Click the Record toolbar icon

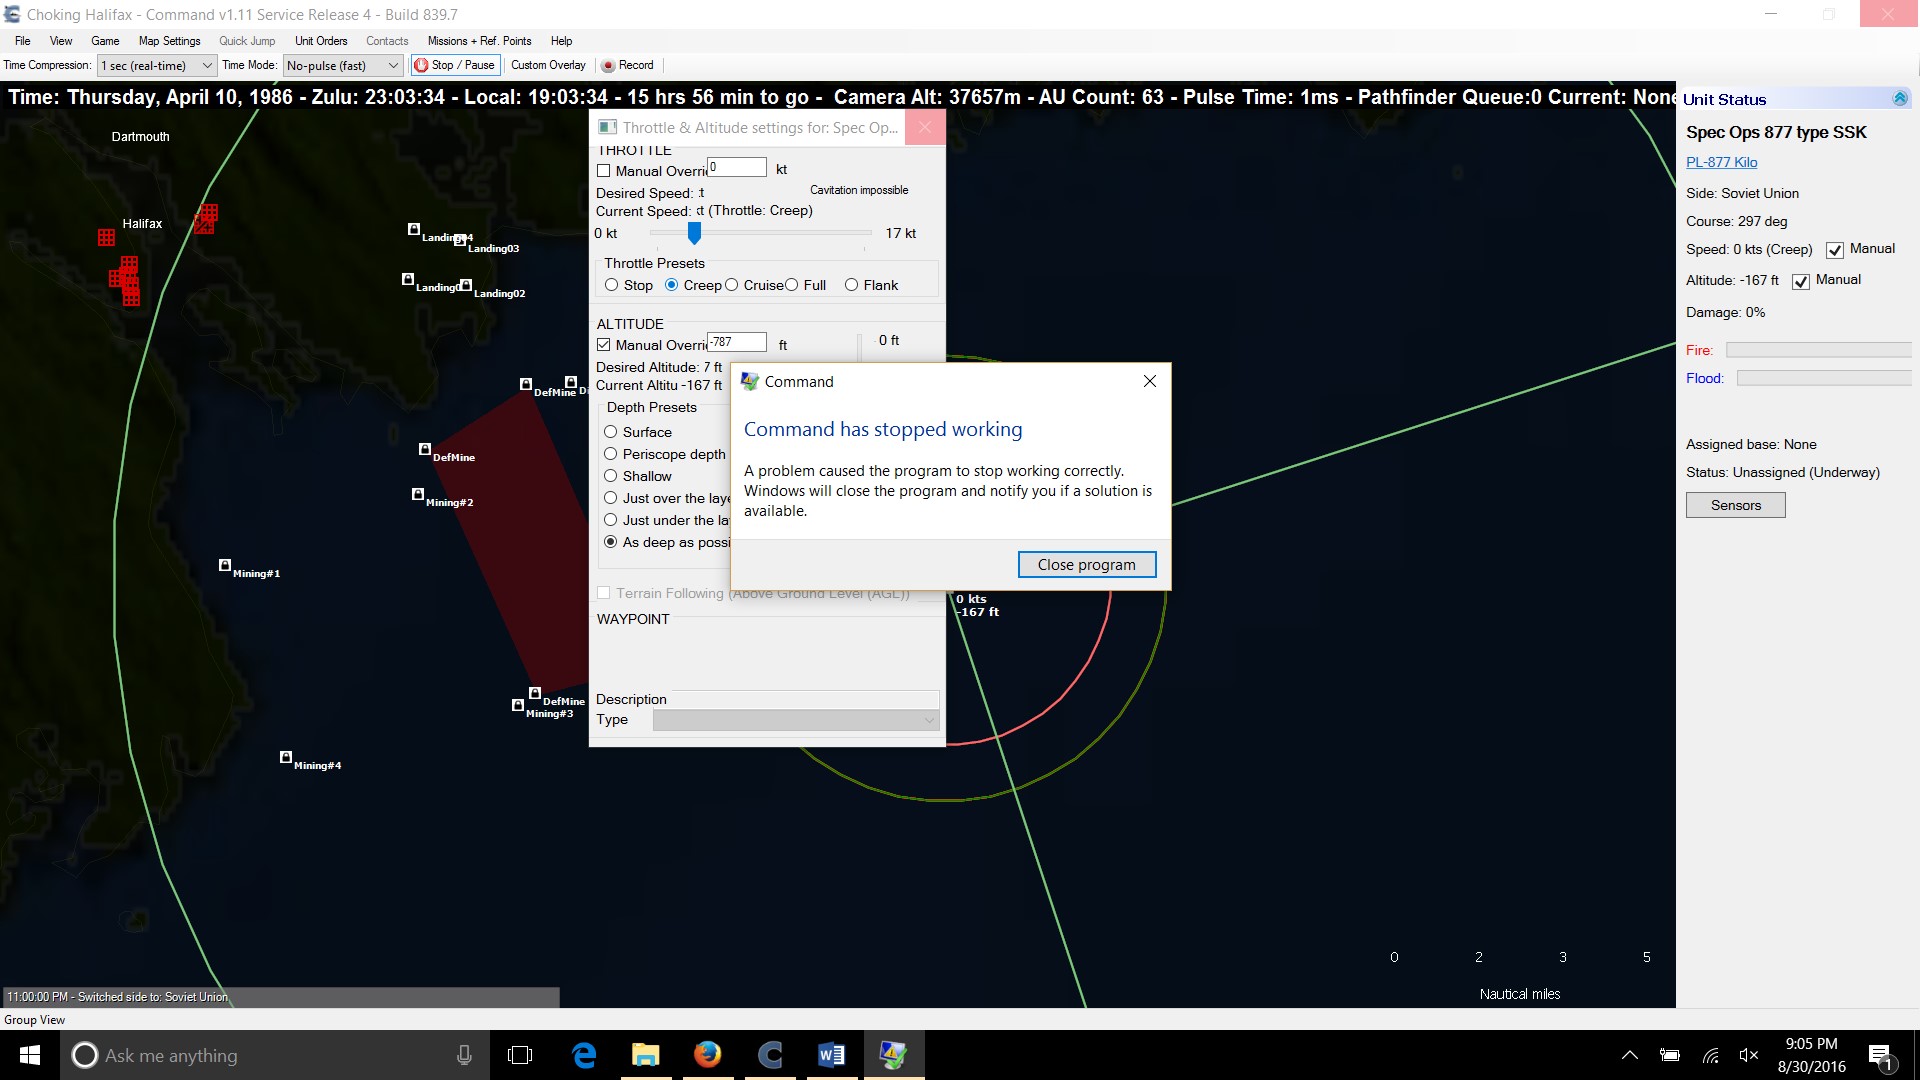click(x=608, y=66)
